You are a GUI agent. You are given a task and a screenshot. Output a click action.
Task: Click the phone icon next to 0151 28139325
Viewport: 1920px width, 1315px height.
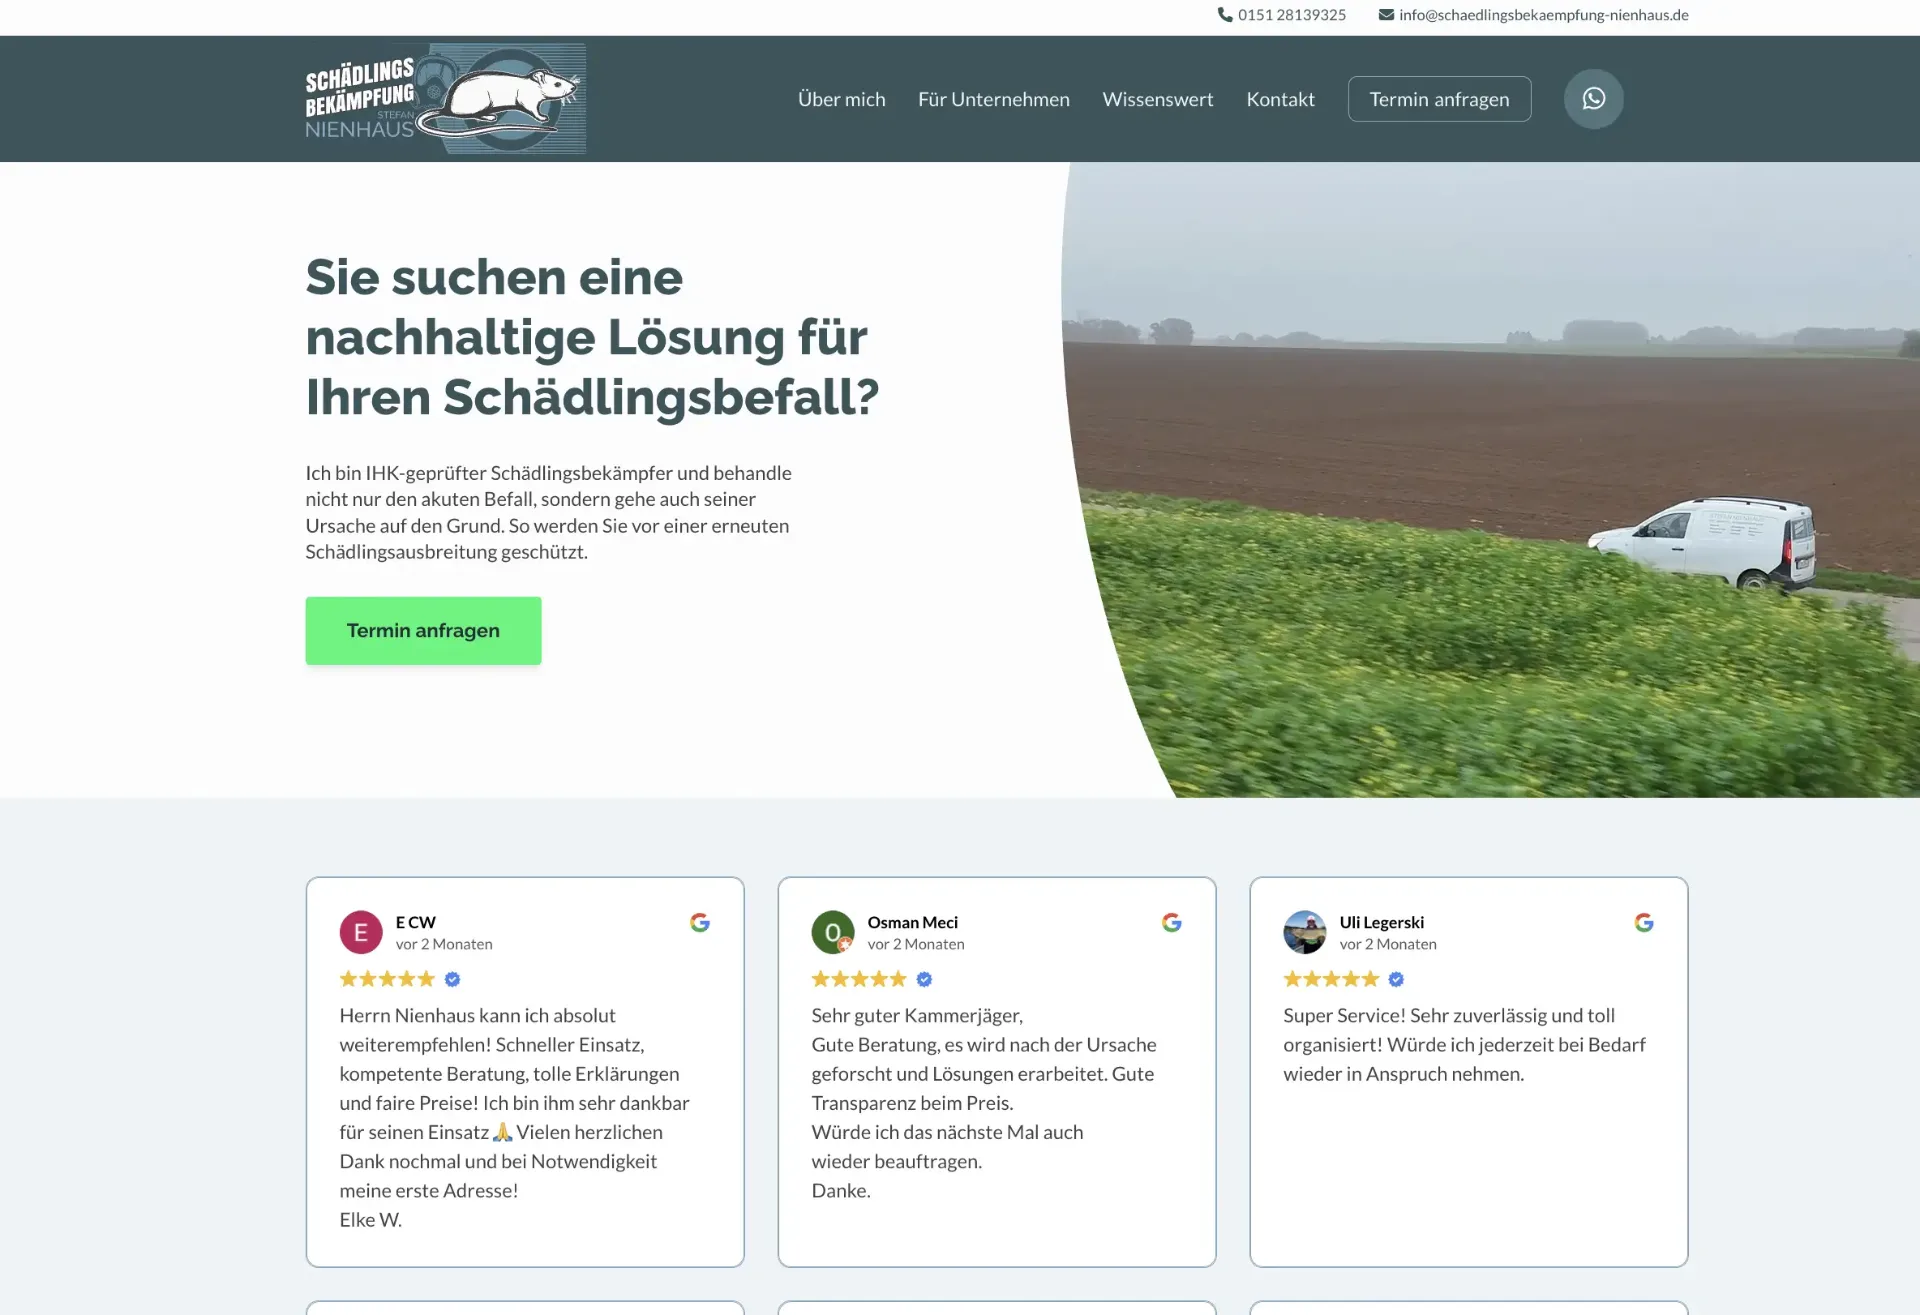1224,14
